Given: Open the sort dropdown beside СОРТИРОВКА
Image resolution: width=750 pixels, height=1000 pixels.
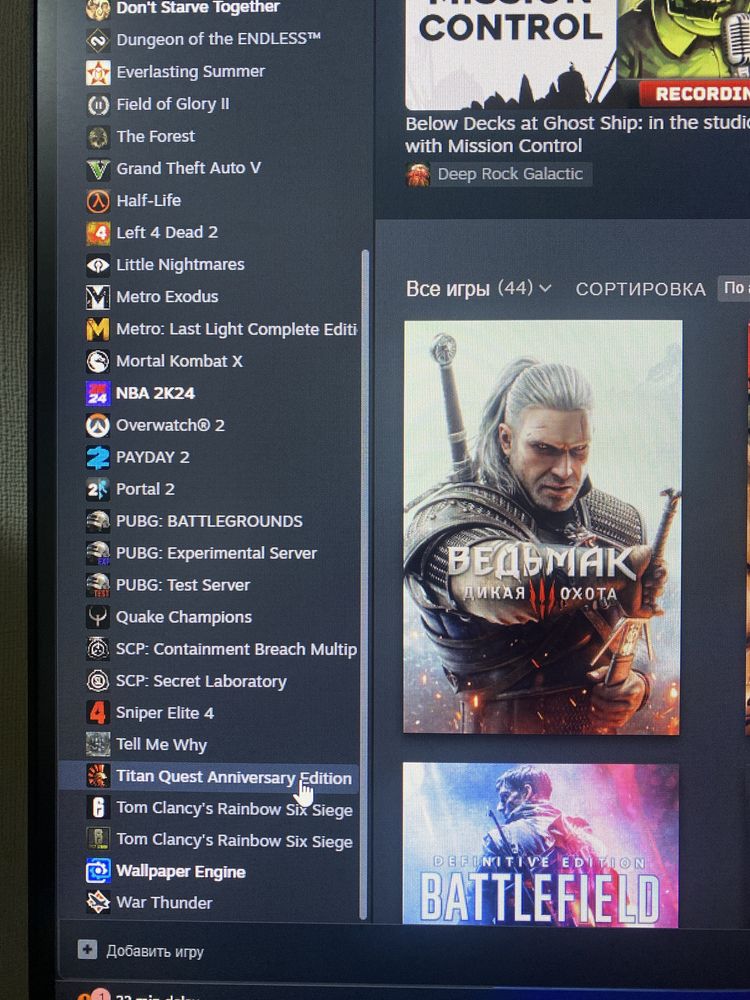Looking at the screenshot, I should point(734,288).
